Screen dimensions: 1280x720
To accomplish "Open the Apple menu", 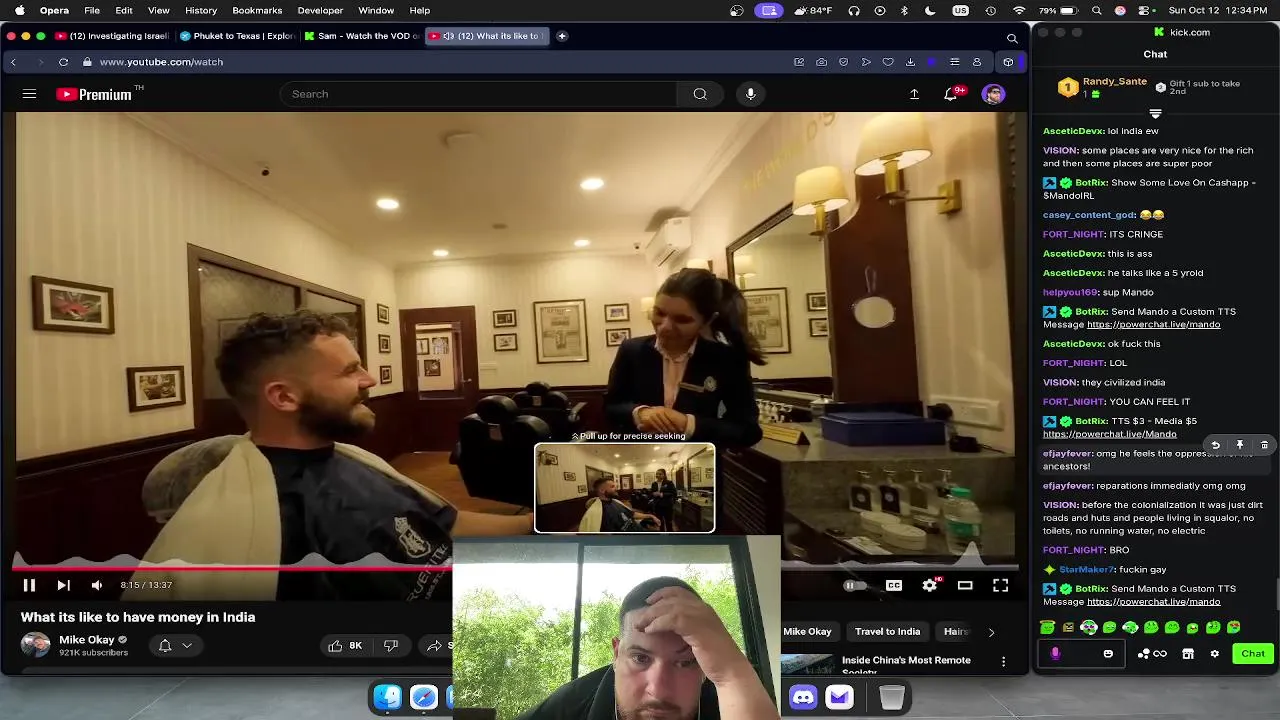I will click(19, 10).
